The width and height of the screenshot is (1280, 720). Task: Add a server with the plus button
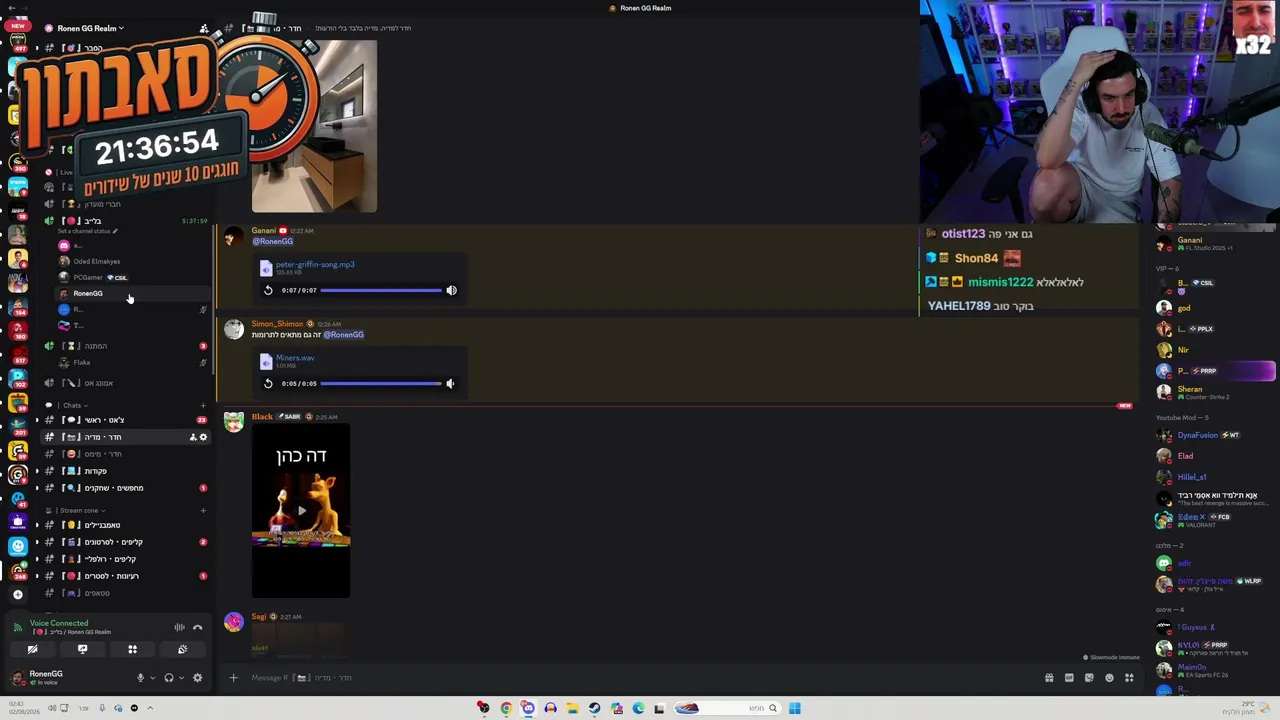[x=17, y=594]
